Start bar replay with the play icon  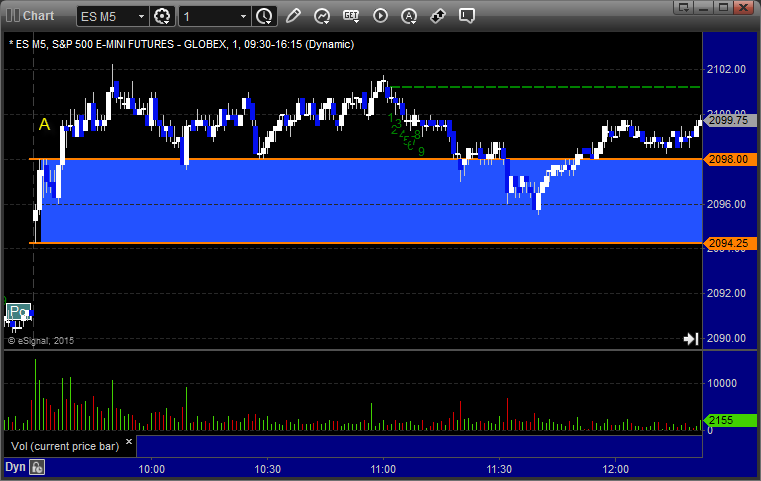coord(380,16)
